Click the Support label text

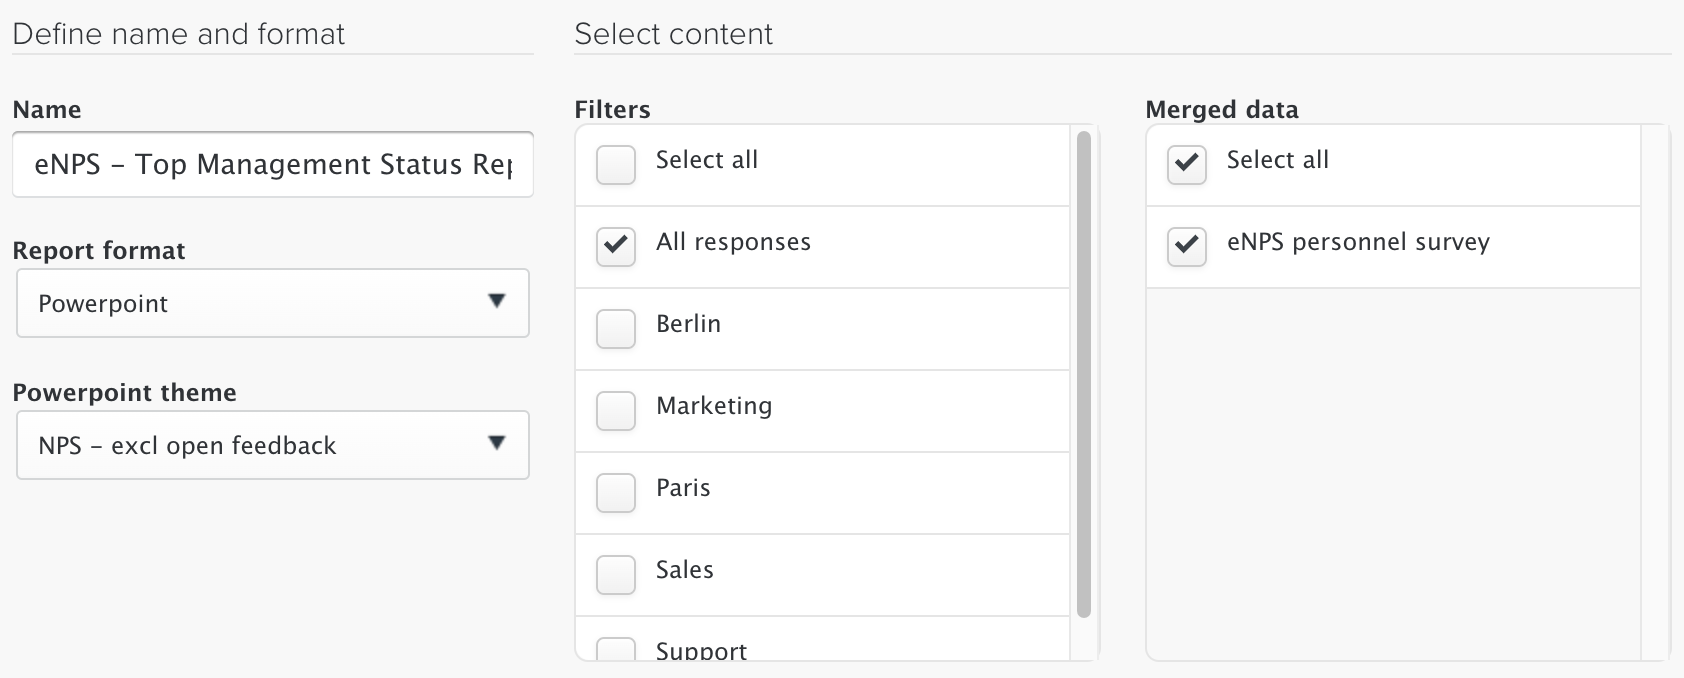tap(701, 651)
